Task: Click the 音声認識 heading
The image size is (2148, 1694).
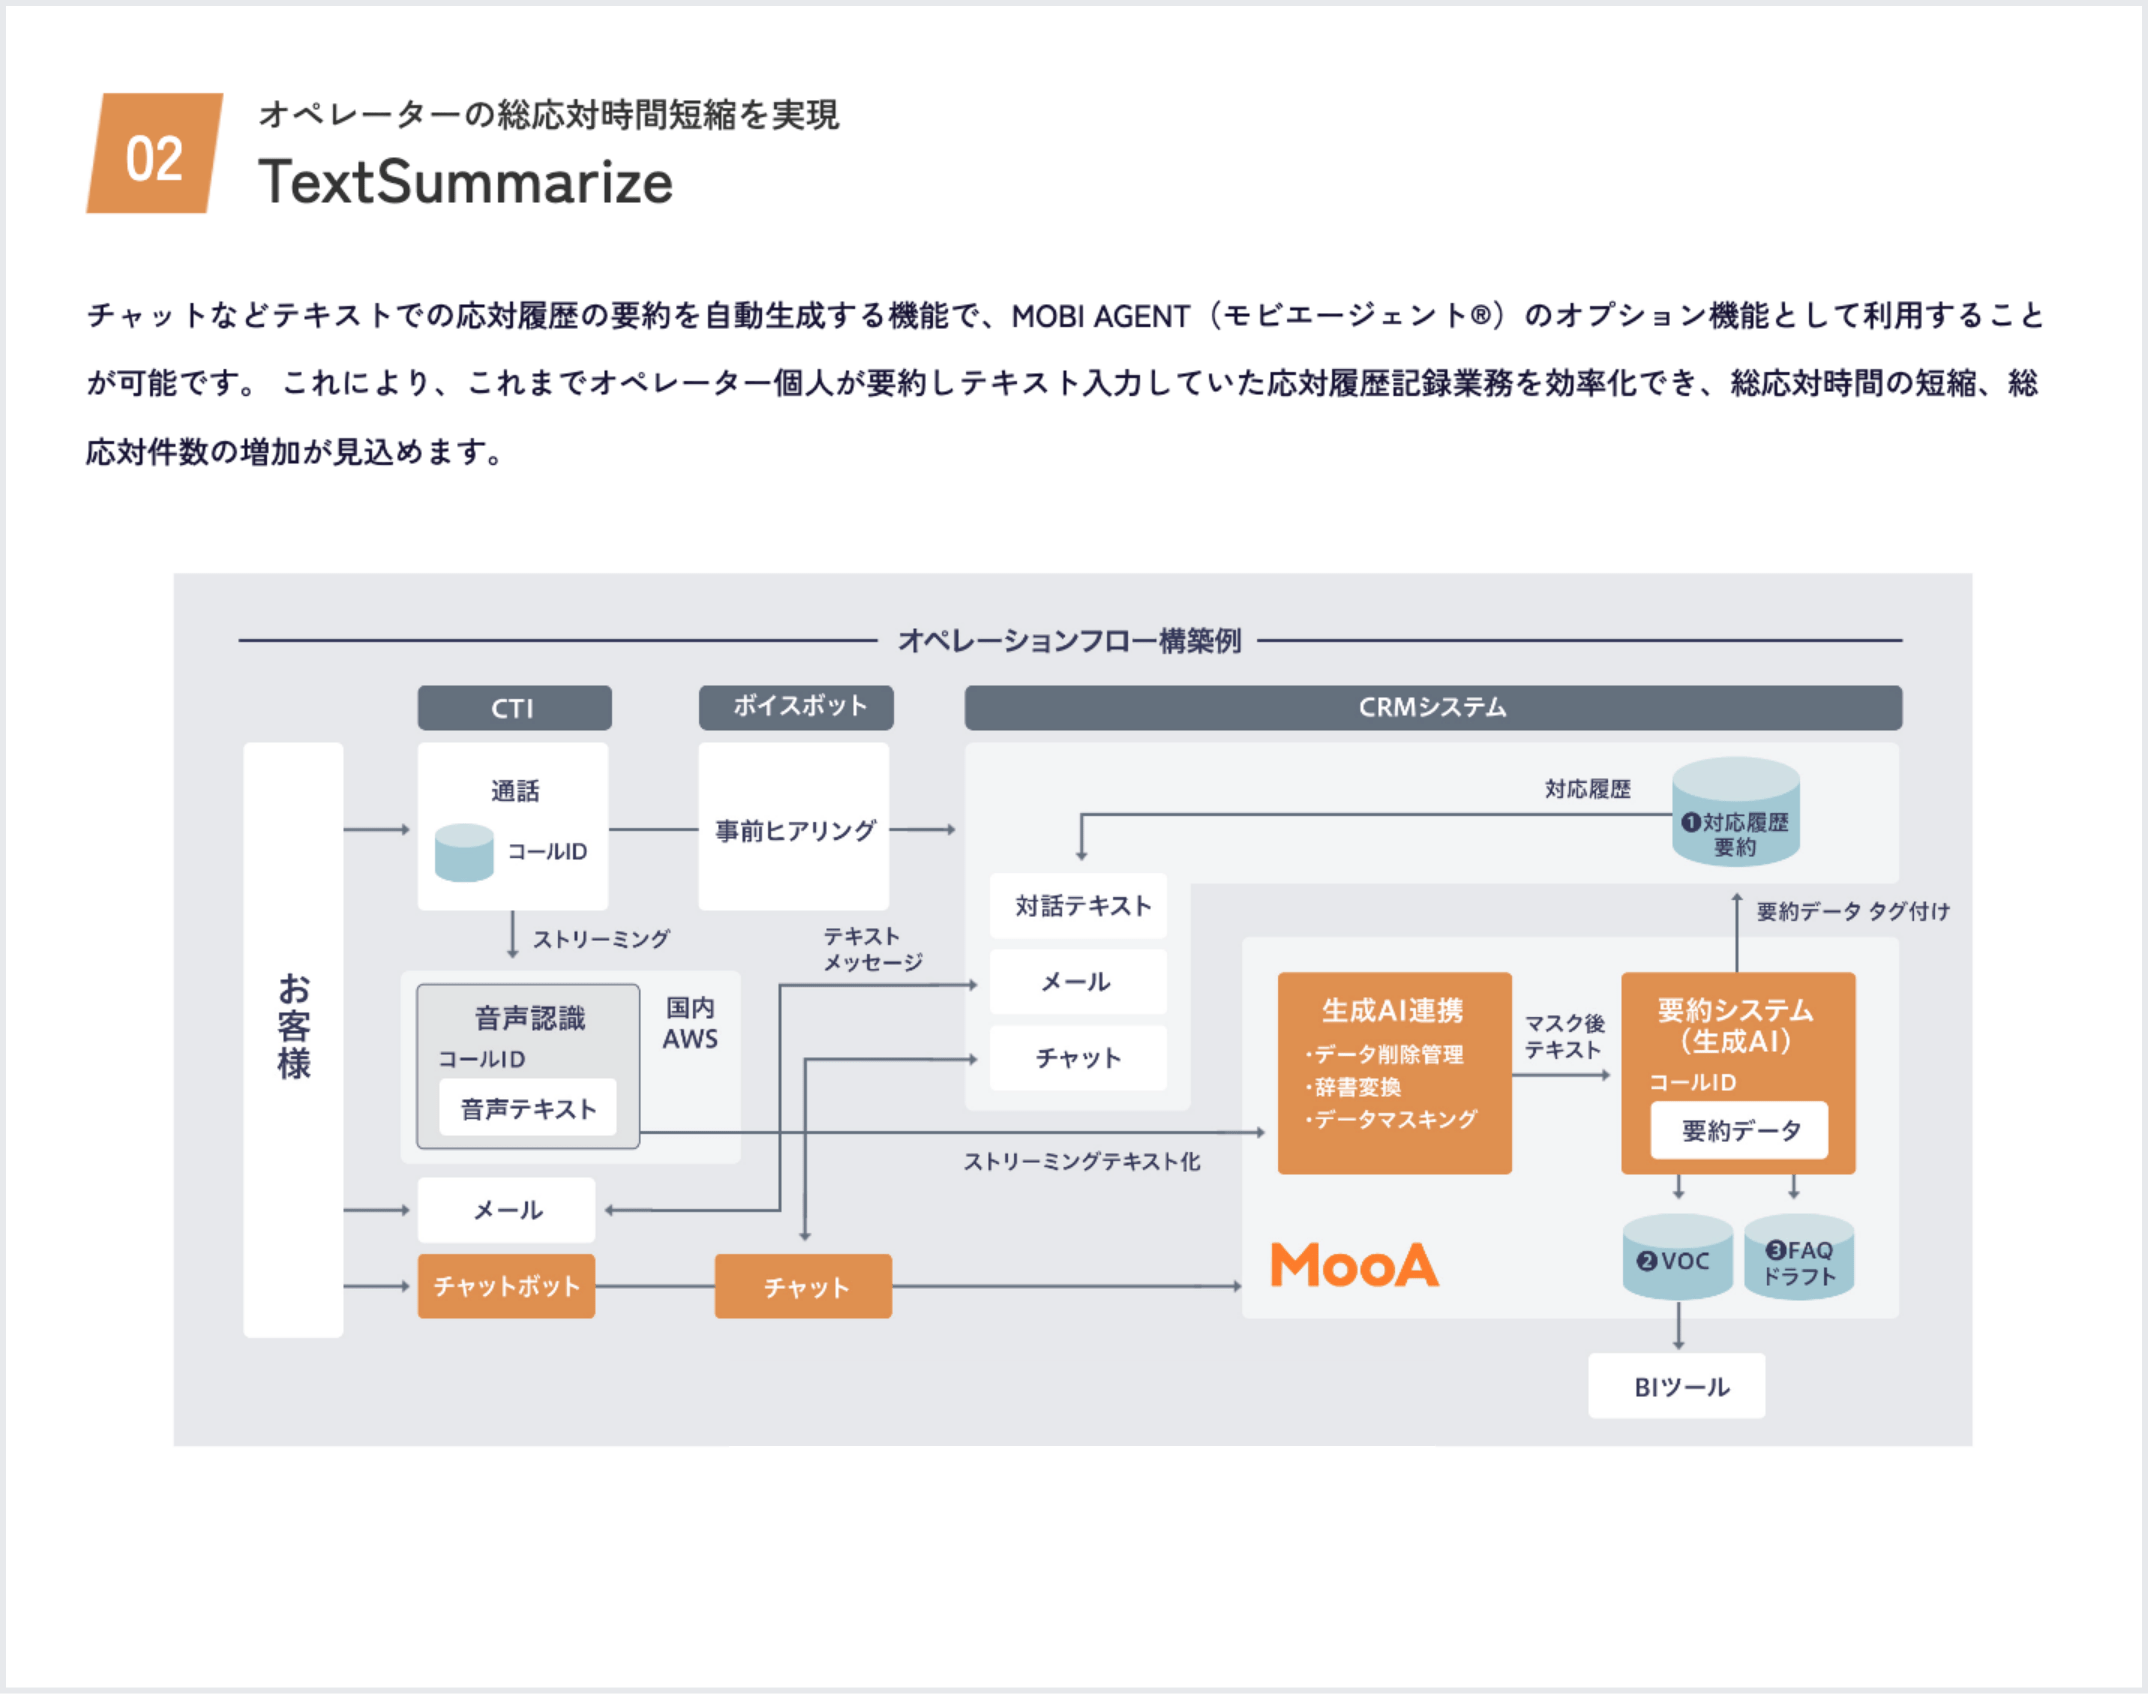Action: click(530, 1018)
